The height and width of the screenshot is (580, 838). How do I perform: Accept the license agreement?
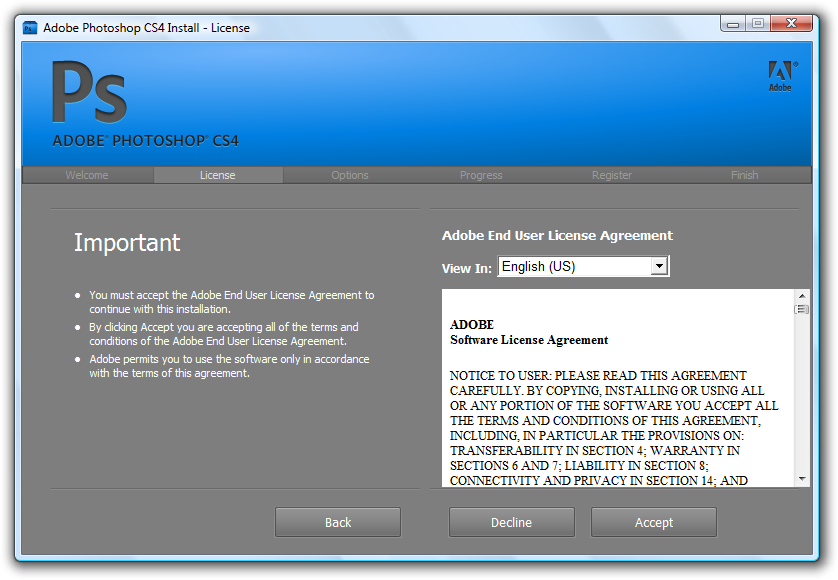click(654, 522)
